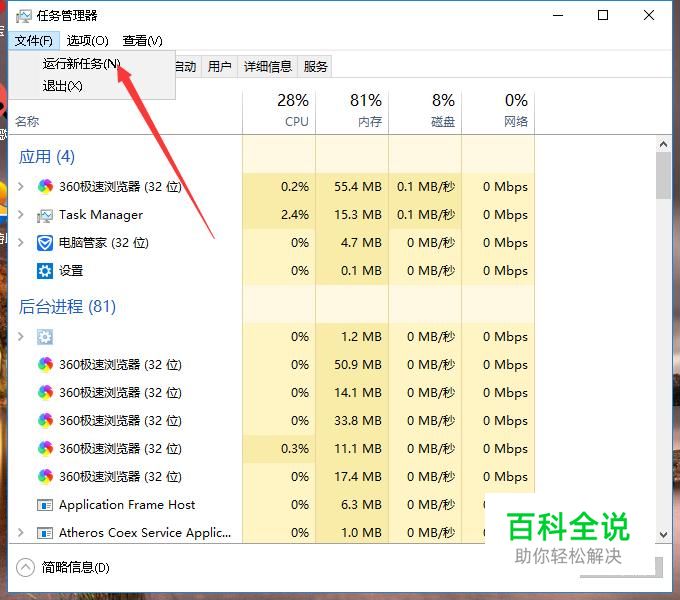
Task: Click the 电脑管家 shield icon
Action: 45,243
